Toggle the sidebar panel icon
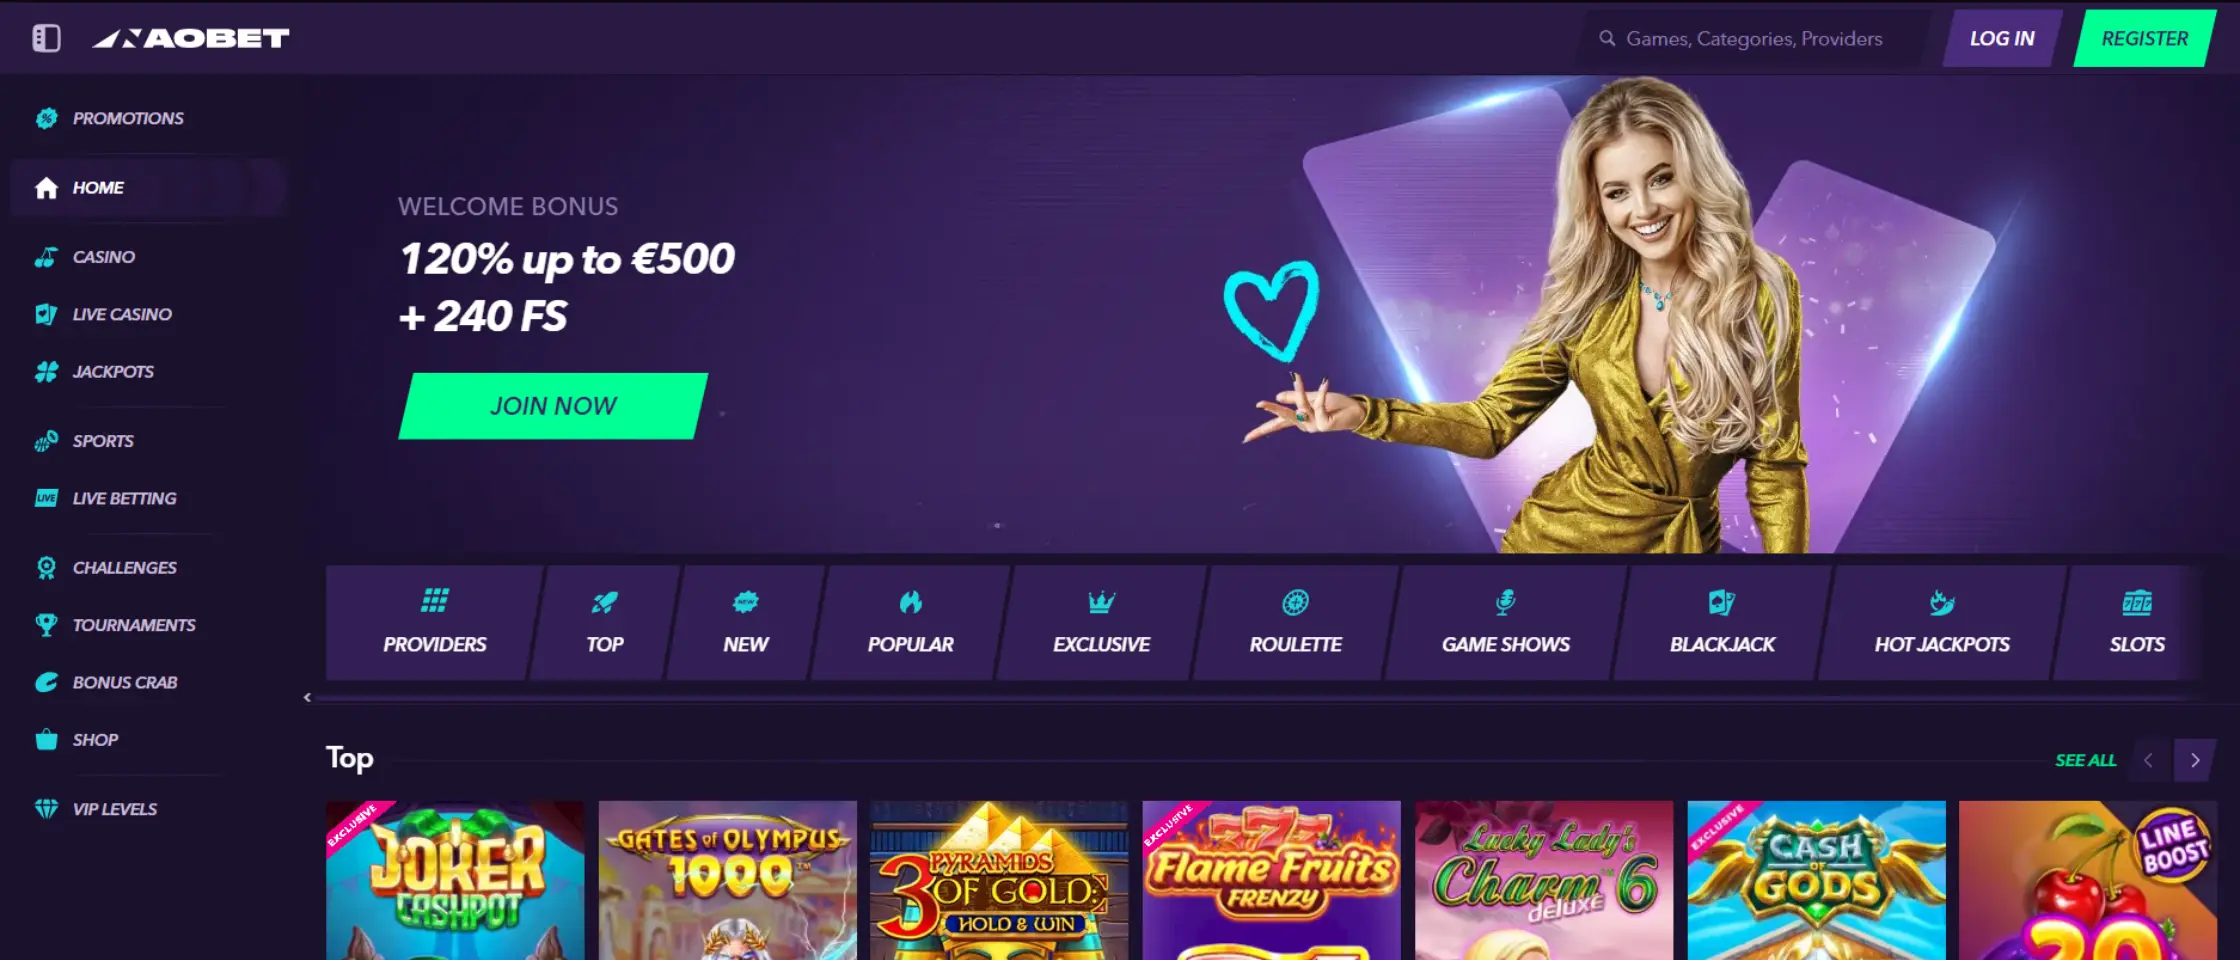 pos(46,38)
